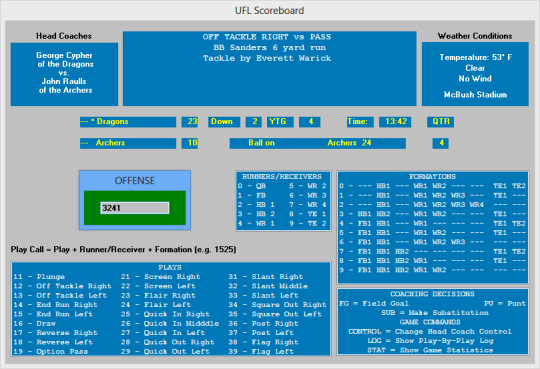Click play '25 - Quick In Right'
The height and width of the screenshot is (369, 540).
pyautogui.click(x=165, y=314)
